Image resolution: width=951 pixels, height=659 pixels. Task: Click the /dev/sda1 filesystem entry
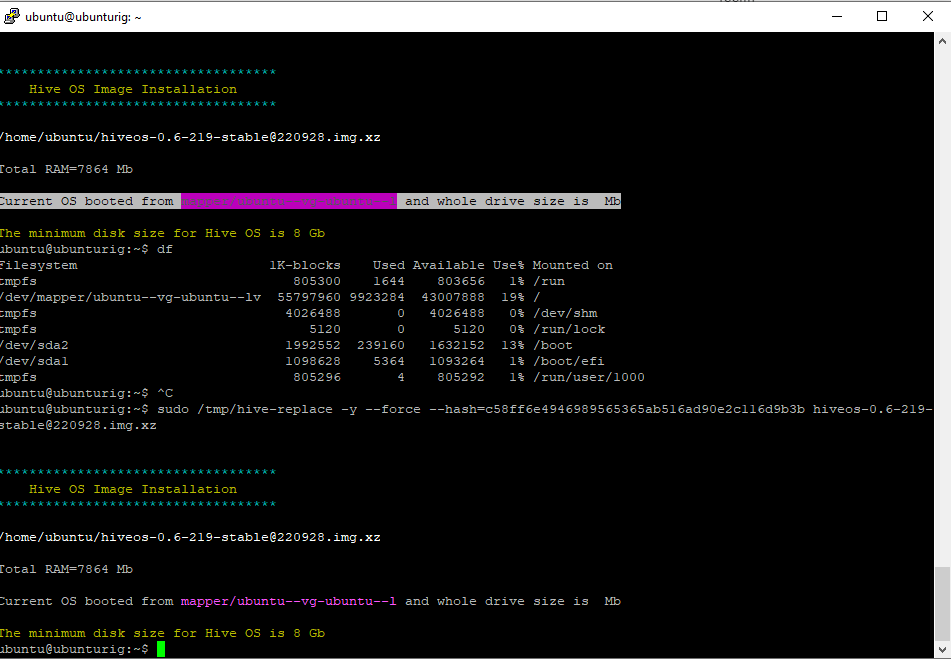[x=34, y=361]
